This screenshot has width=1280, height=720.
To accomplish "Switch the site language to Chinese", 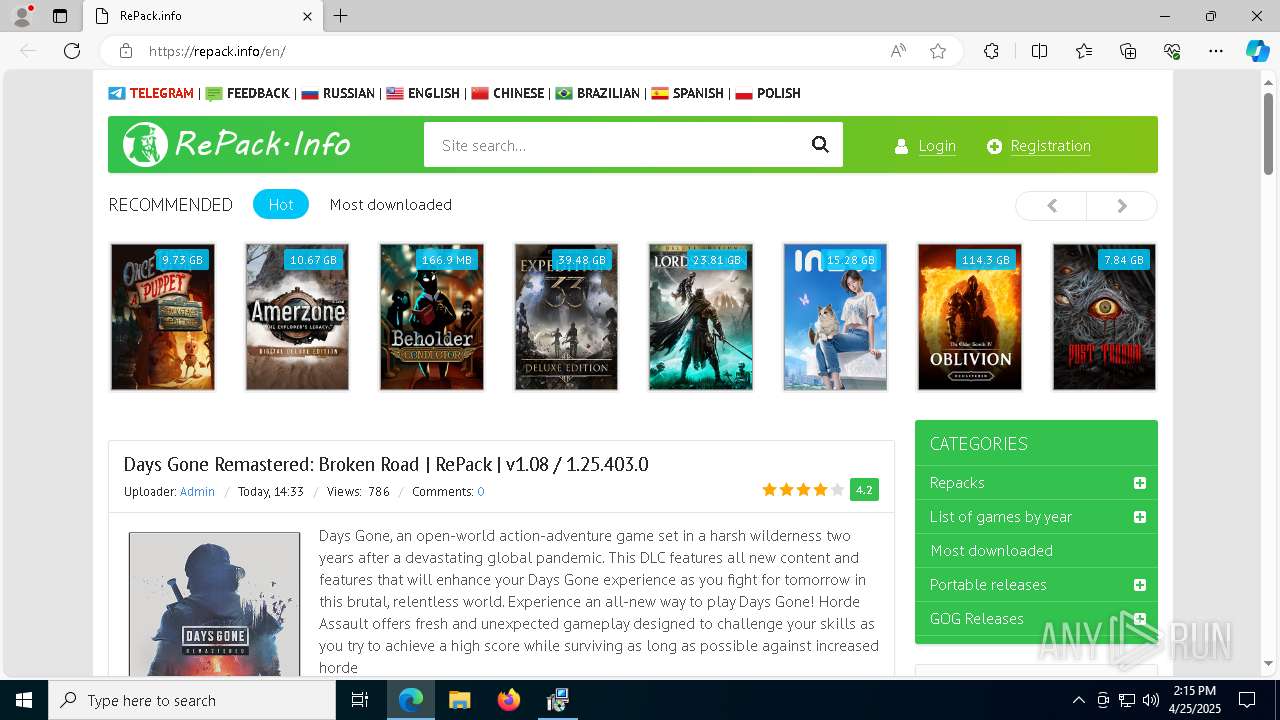I will (x=508, y=93).
